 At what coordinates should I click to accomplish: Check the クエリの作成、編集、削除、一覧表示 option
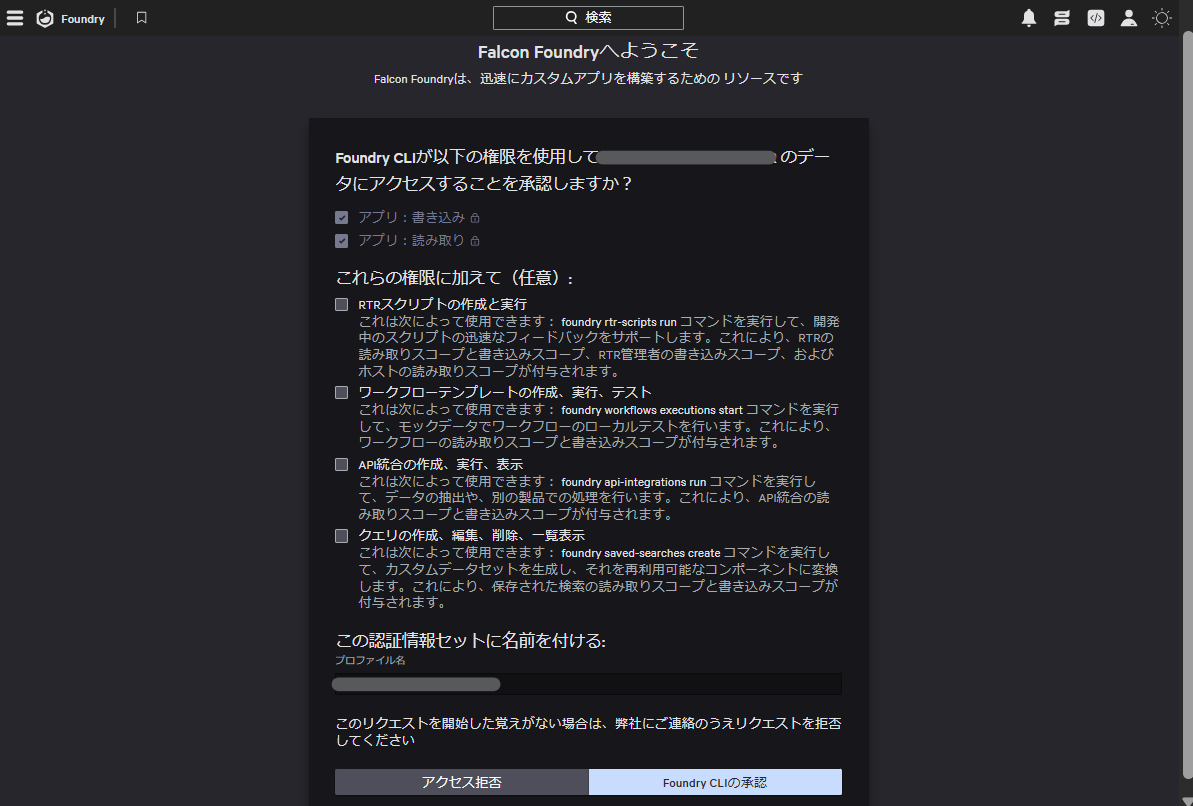click(341, 535)
